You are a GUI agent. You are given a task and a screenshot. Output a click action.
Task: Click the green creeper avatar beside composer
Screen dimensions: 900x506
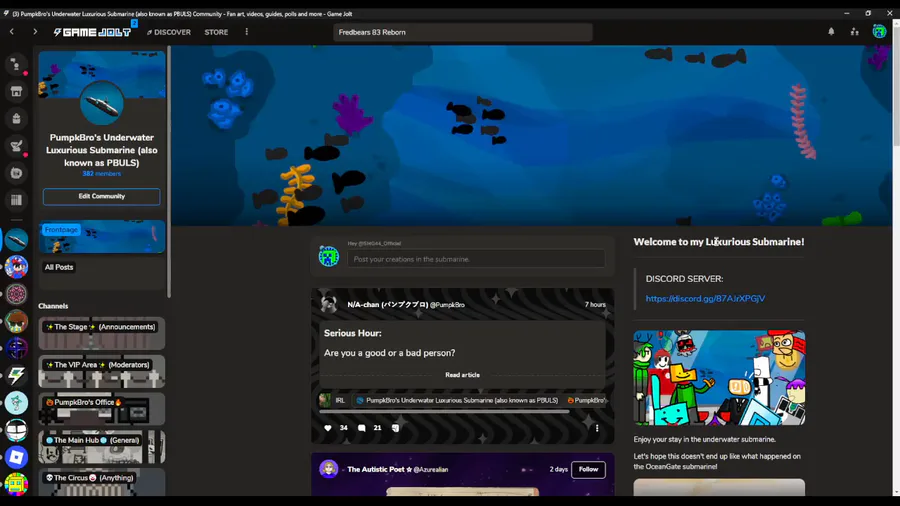[x=329, y=256]
